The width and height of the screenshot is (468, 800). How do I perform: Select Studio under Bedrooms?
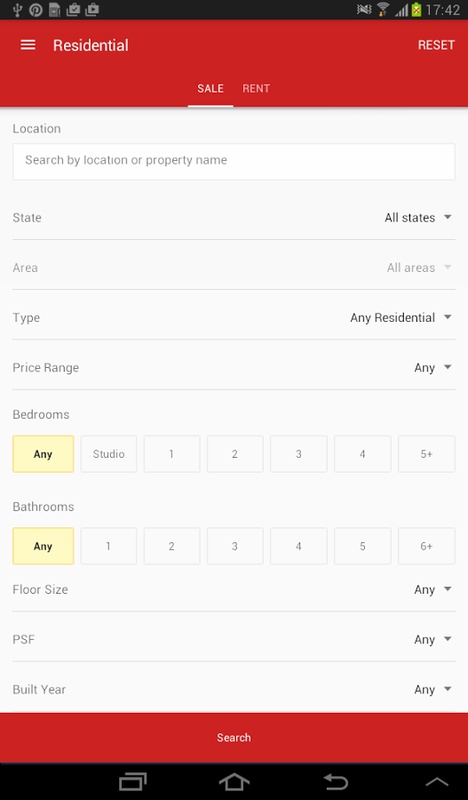pos(109,454)
